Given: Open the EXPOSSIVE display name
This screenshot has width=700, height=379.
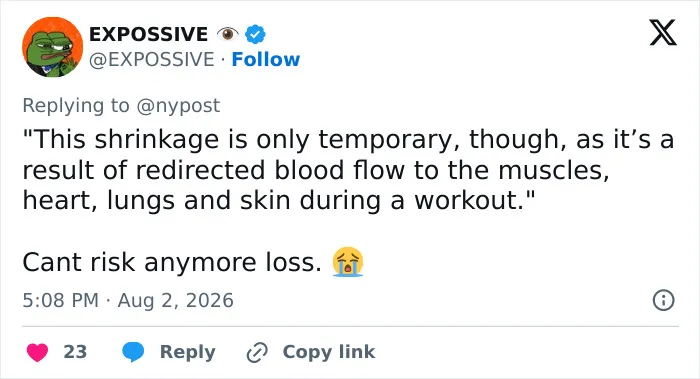Looking at the screenshot, I should click(x=148, y=34).
